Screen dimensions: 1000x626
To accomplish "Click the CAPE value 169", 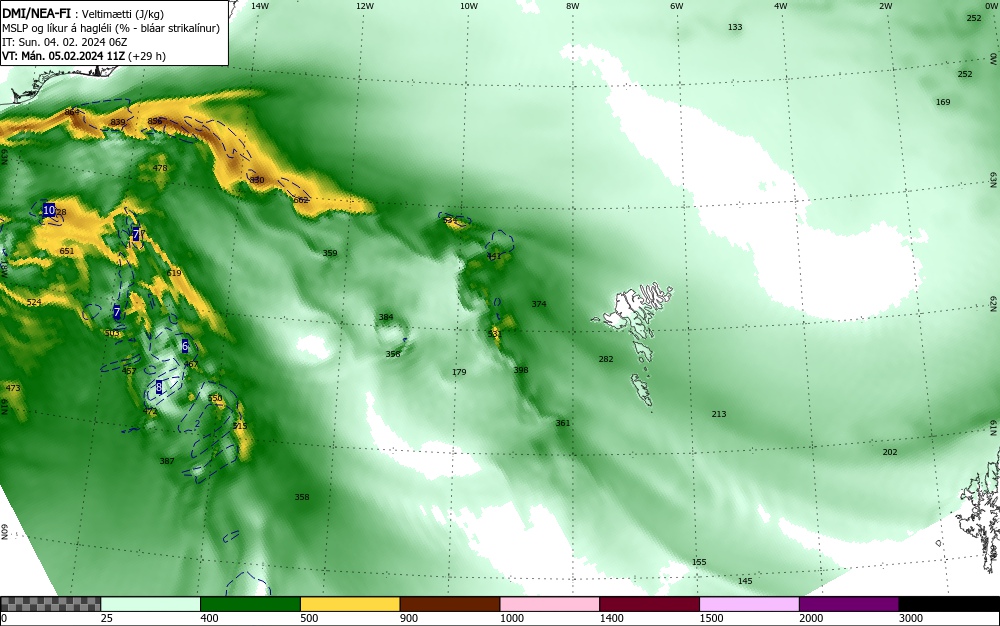I will coord(943,102).
